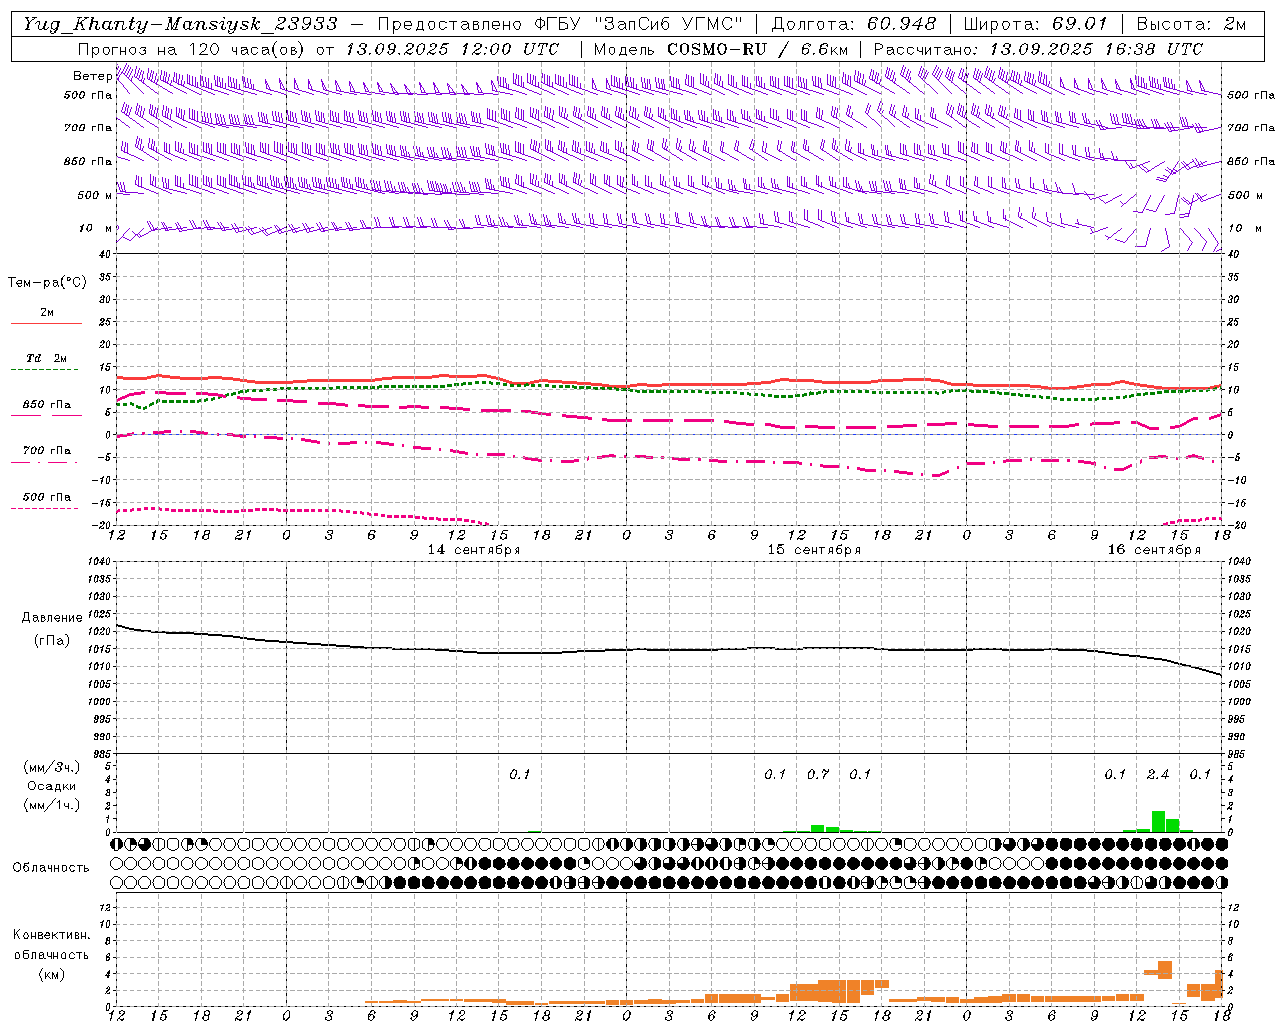Select 'Прогноз на 120 часа(ов)' forecast text
This screenshot has width=1280, height=1024.
(x=192, y=49)
